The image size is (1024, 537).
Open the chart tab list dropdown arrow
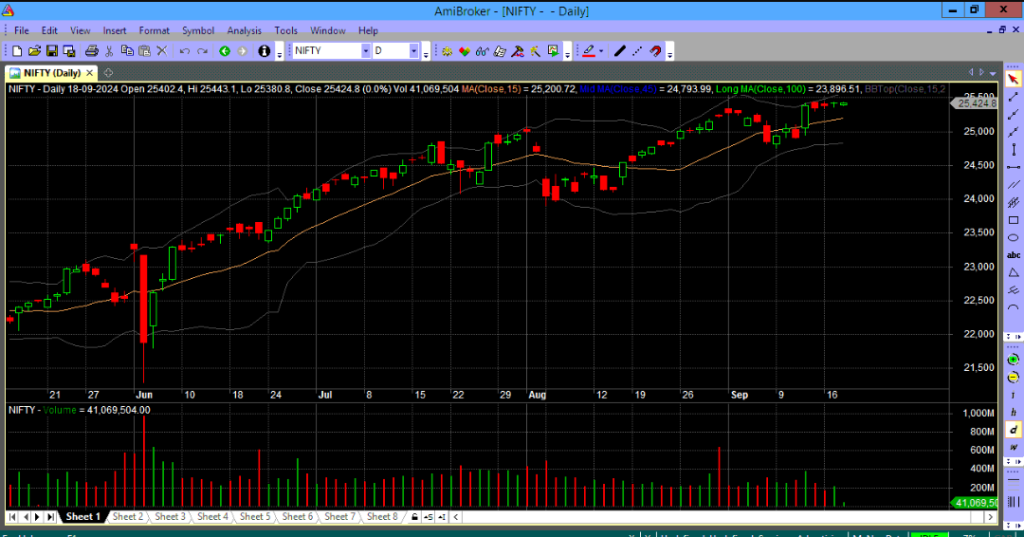point(993,73)
